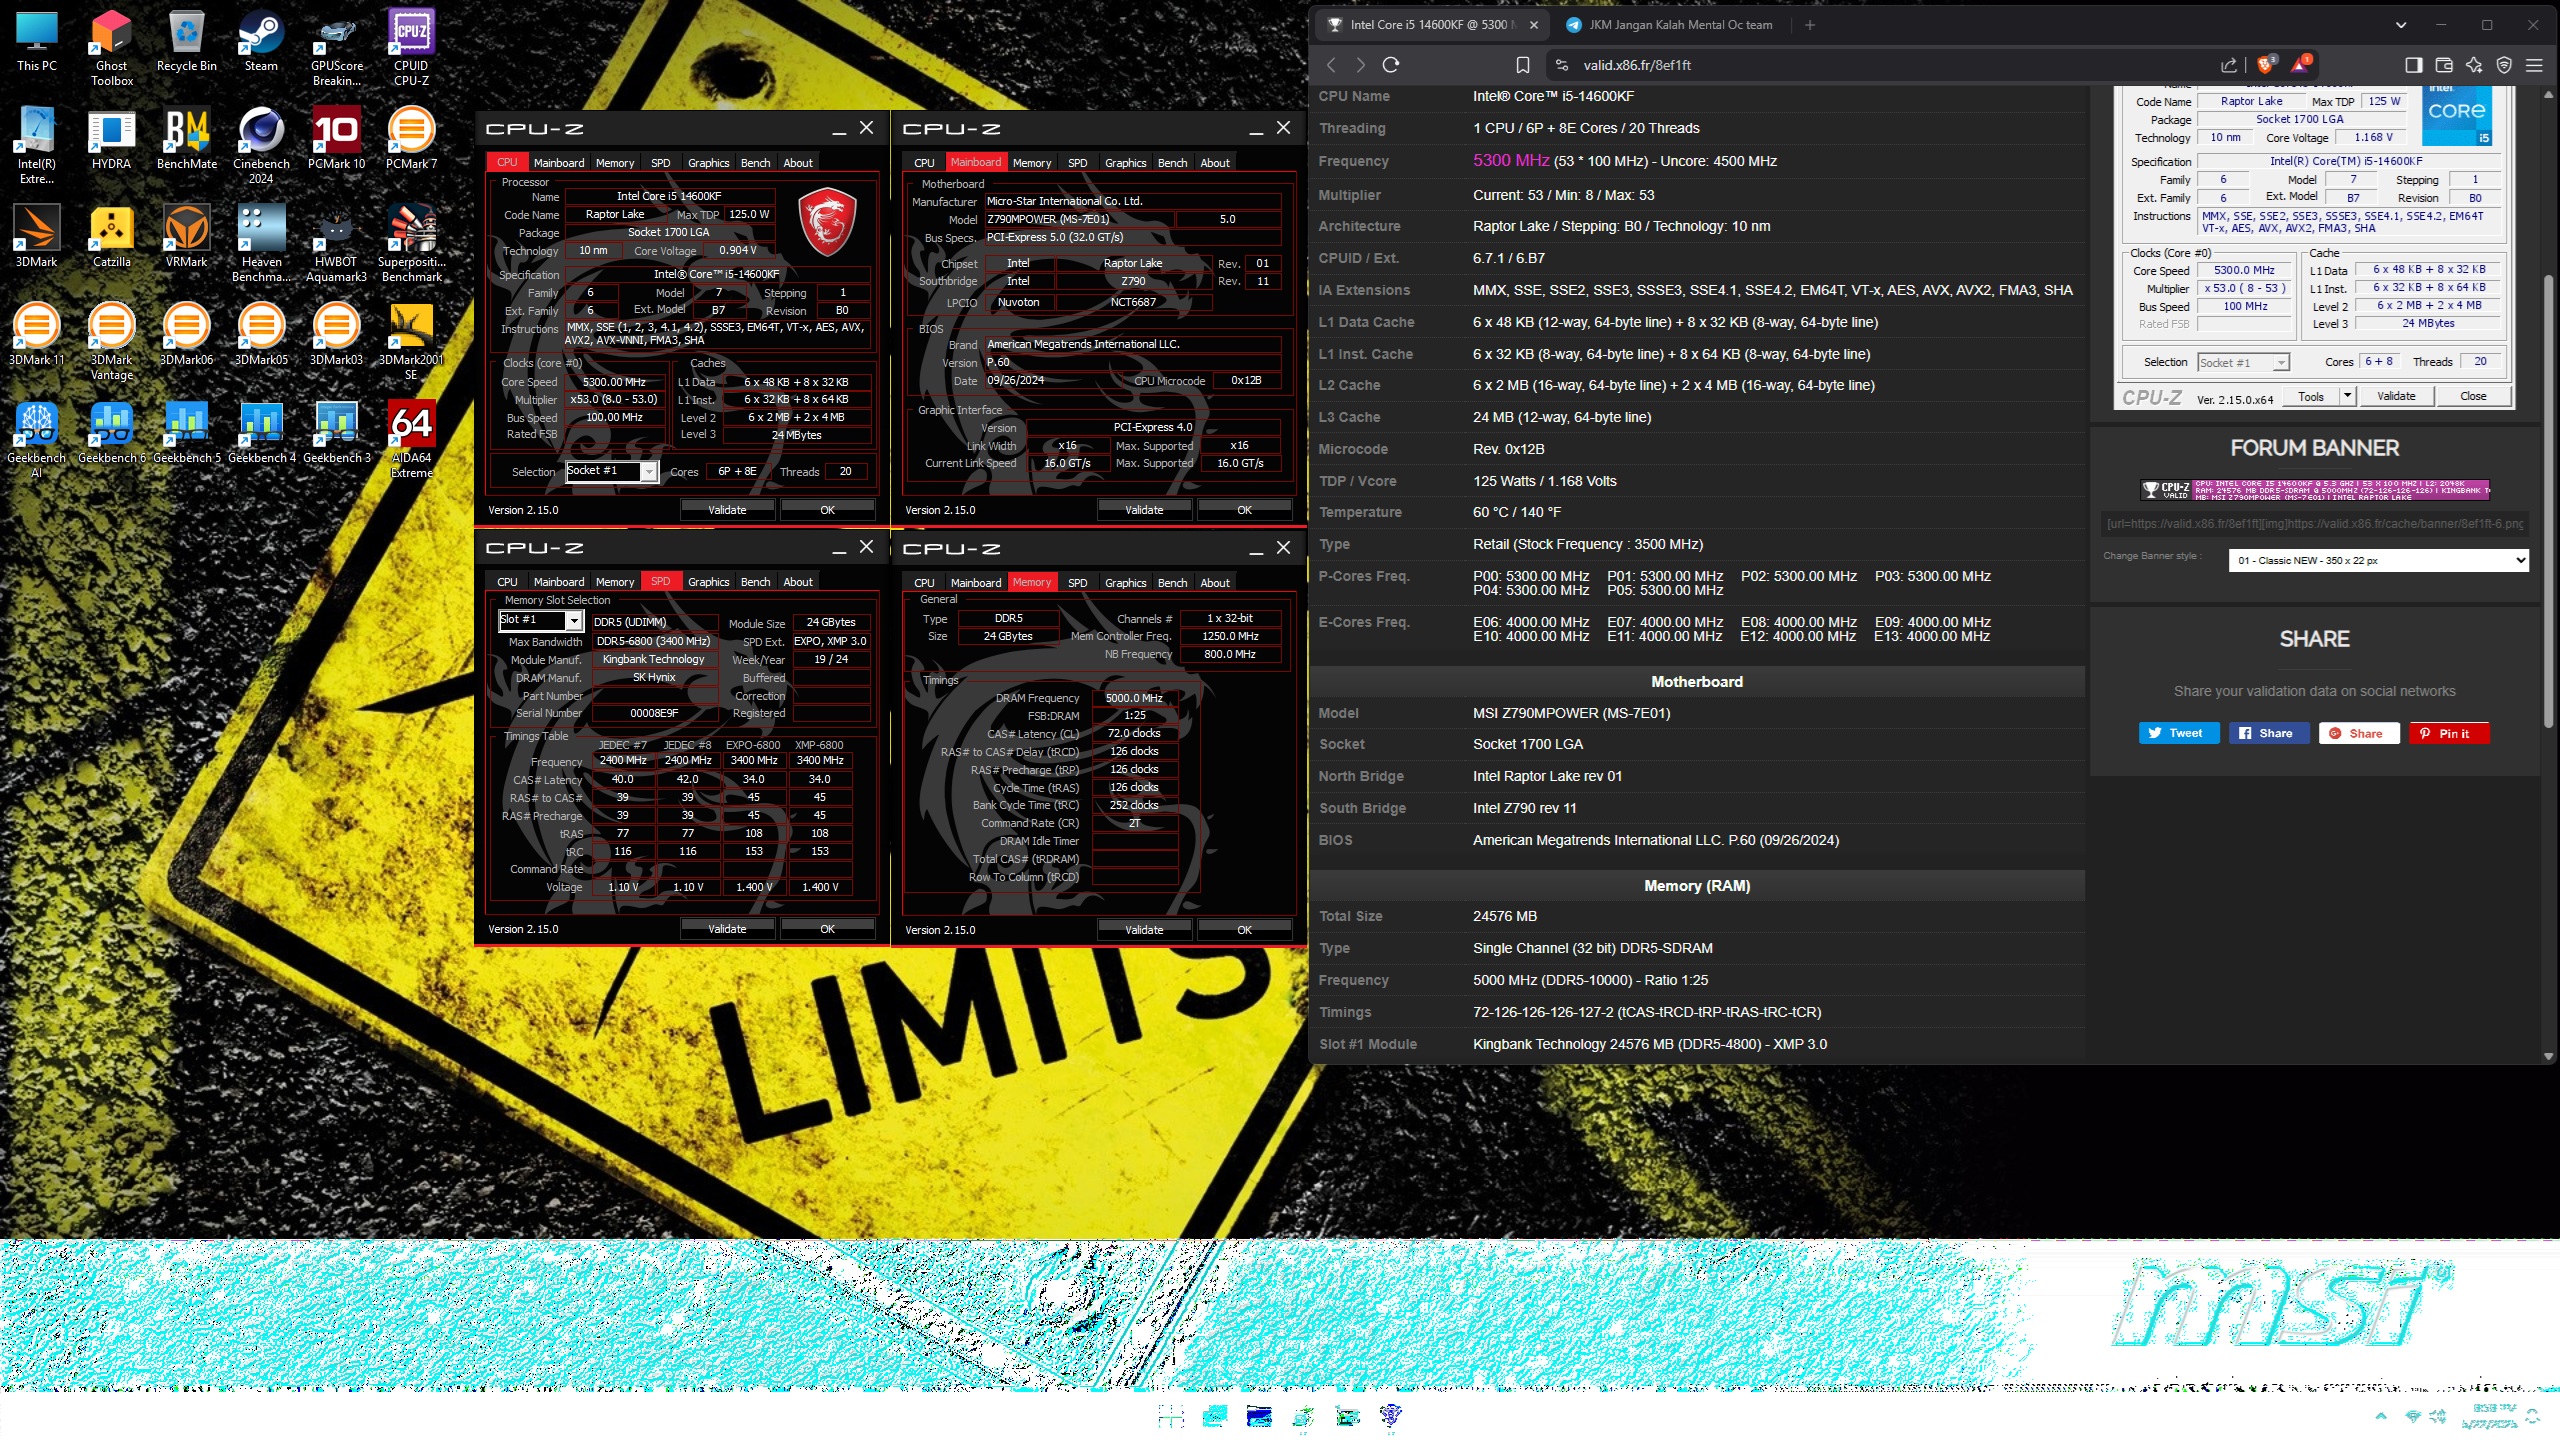Click the Facebook Share button
This screenshot has height=1440, width=2560.
point(2269,733)
